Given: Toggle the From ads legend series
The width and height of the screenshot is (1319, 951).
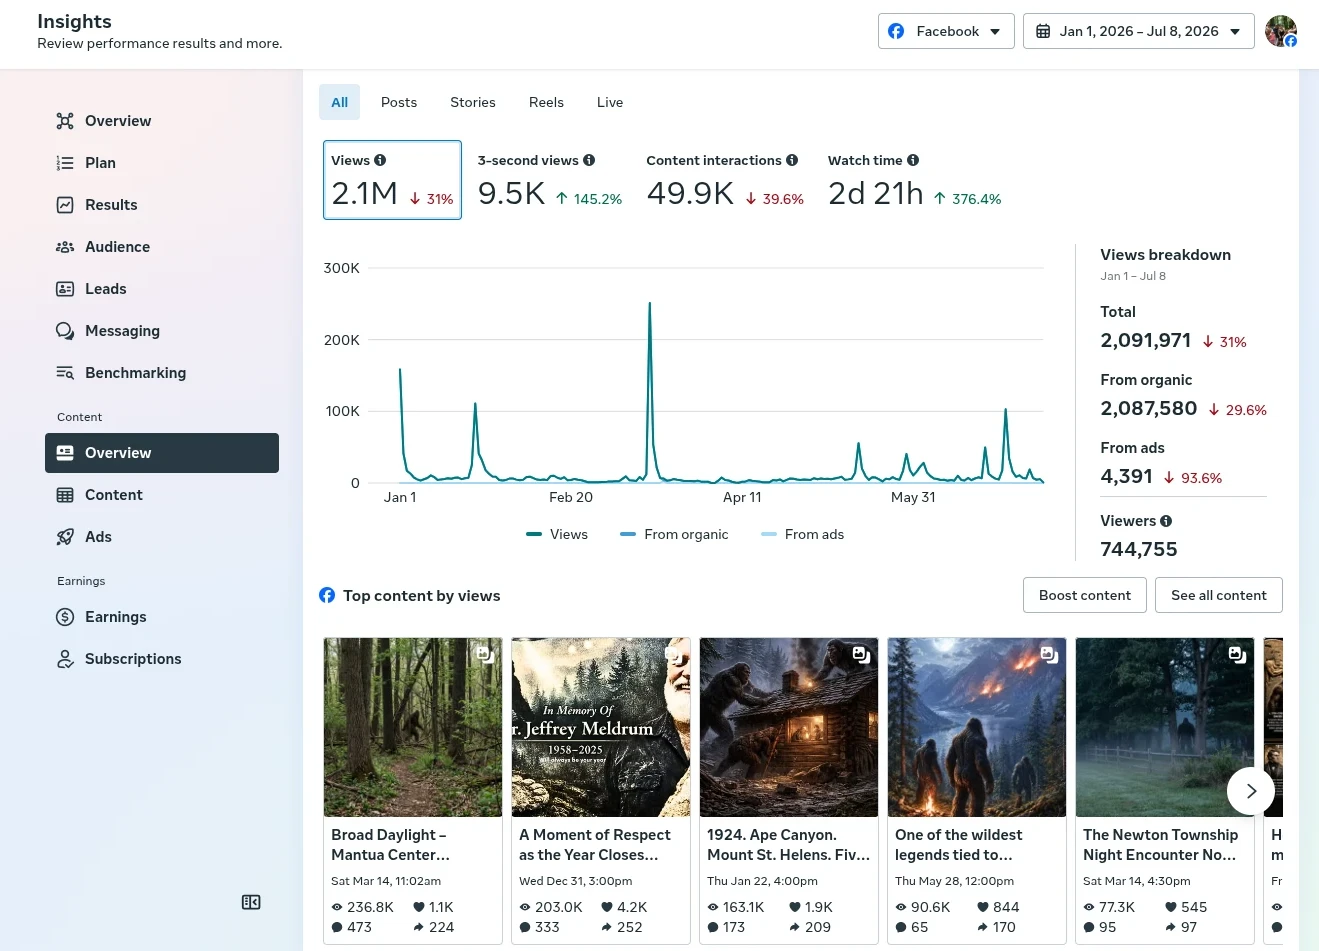Looking at the screenshot, I should click(x=803, y=534).
